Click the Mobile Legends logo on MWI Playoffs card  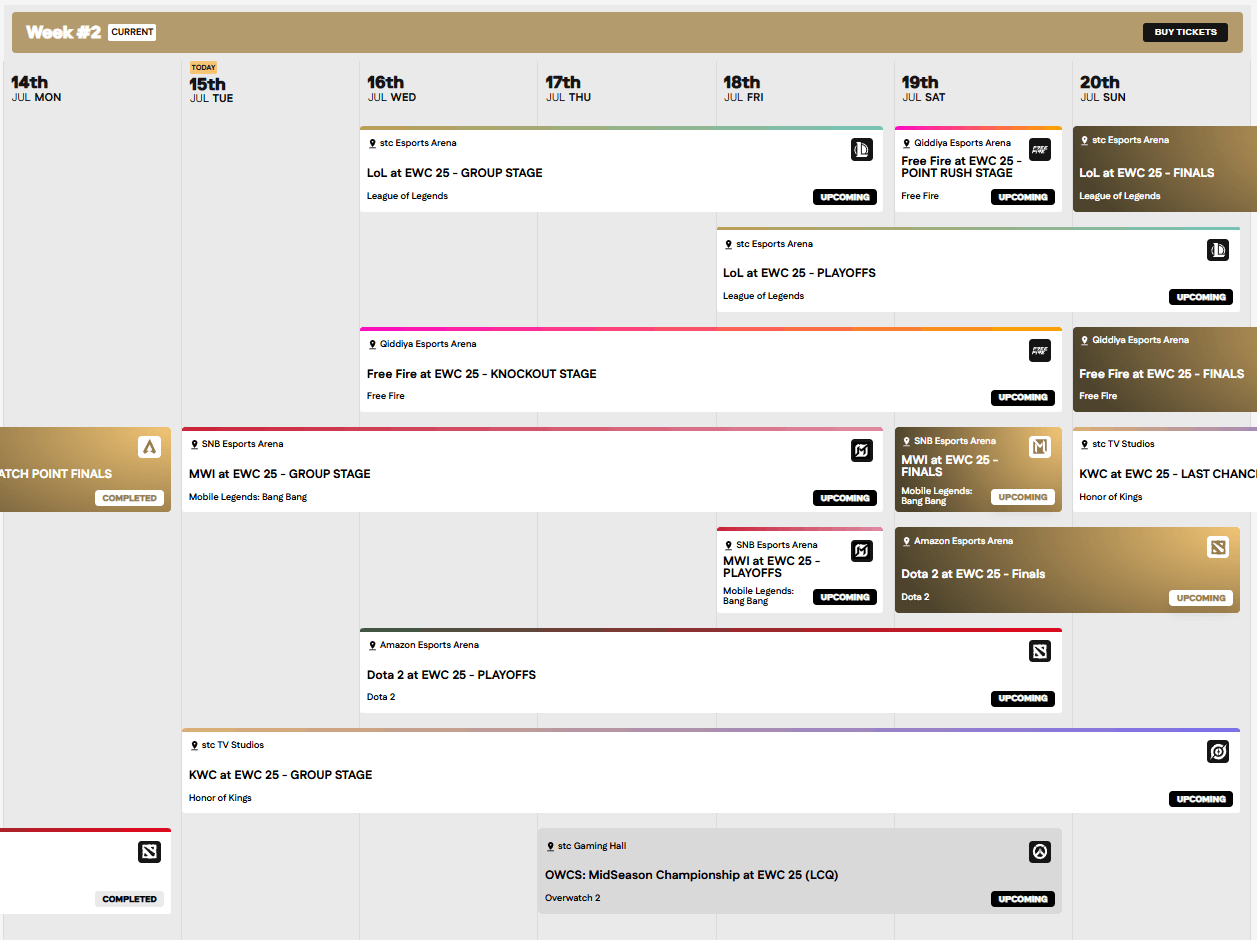pyautogui.click(x=862, y=551)
